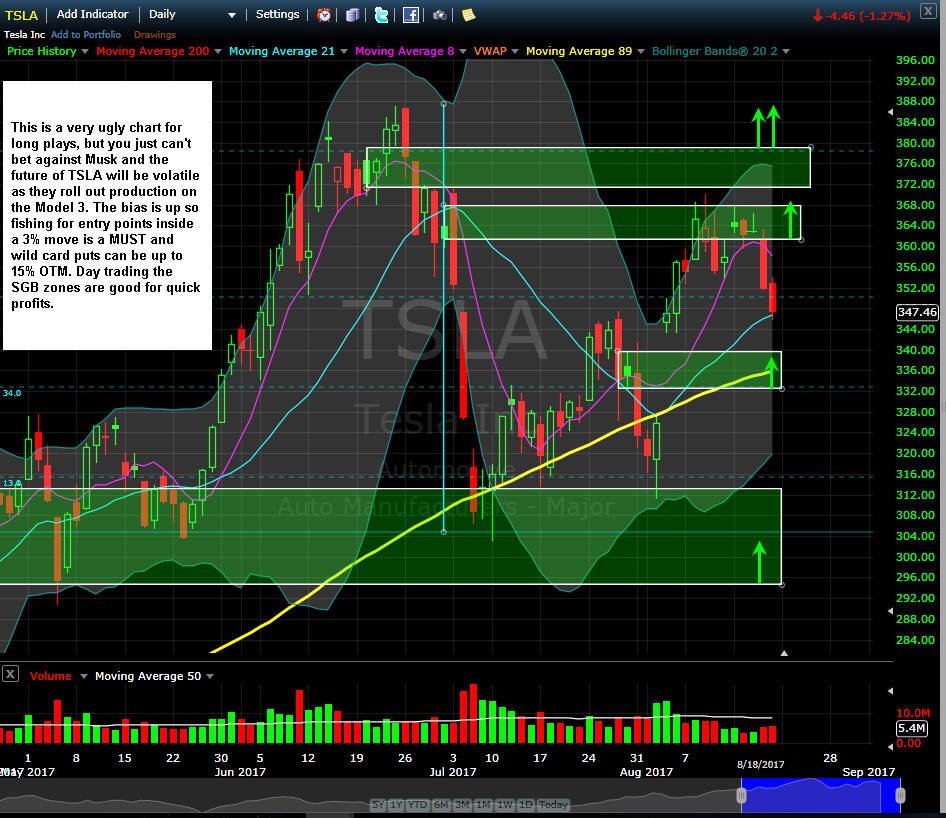Image resolution: width=946 pixels, height=818 pixels.
Task: Take a chart snapshot with camera icon
Action: [440, 14]
